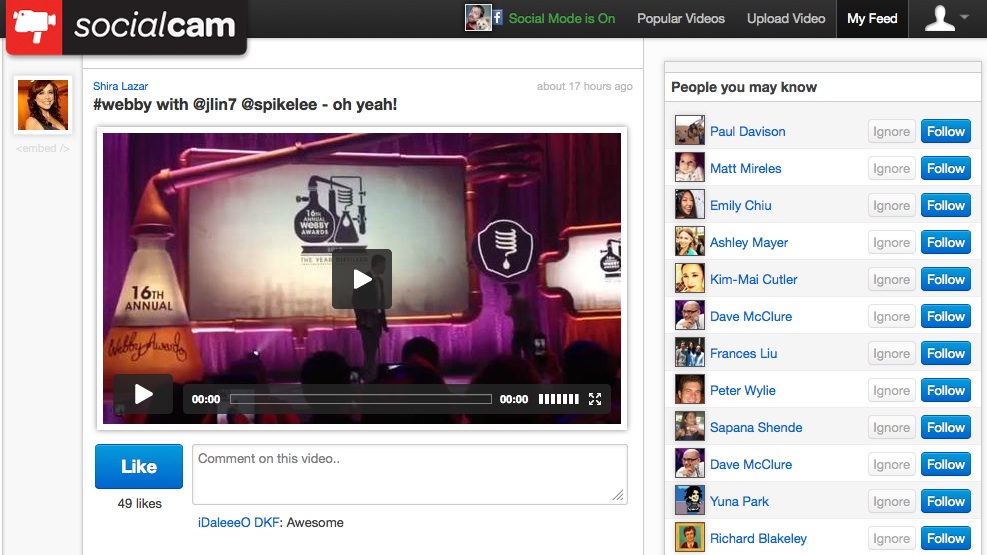
Task: Open Shira Lazar's avatar photo
Action: point(43,105)
